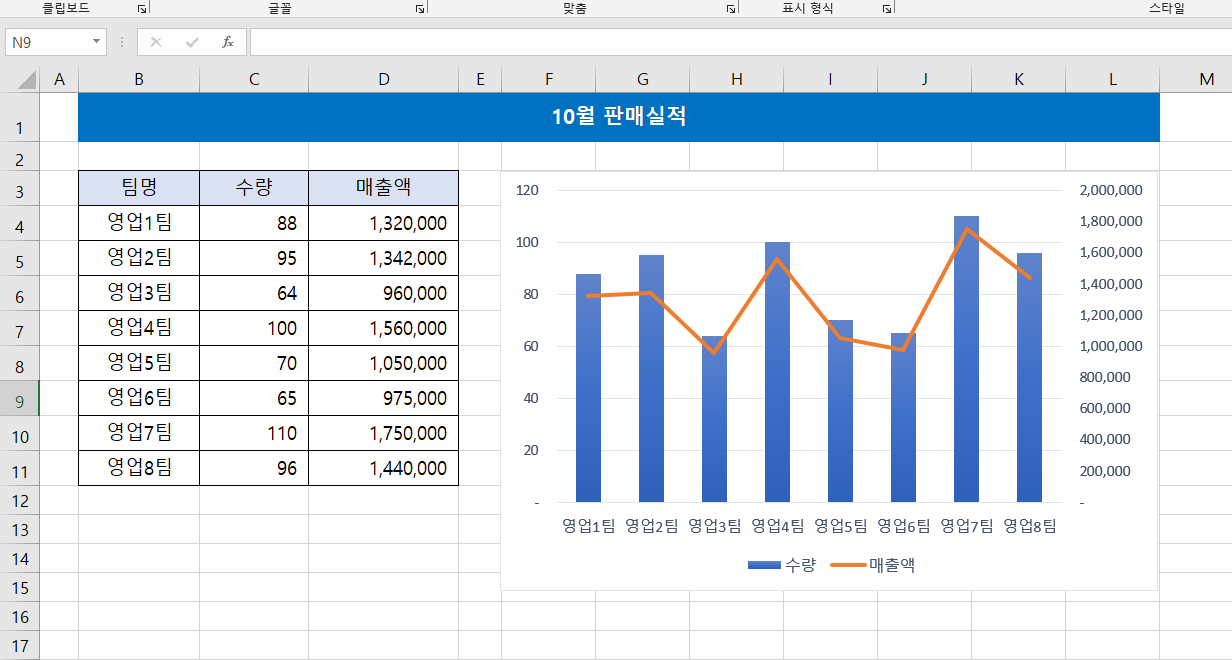Click the 매출액 legend entry in chart

tap(872, 565)
